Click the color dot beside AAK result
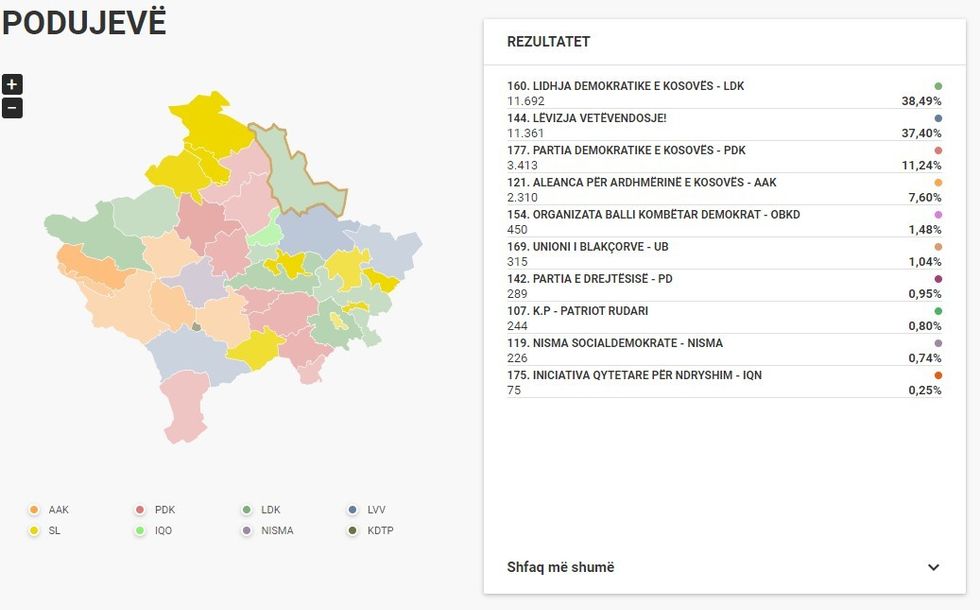980x610 pixels. 937,183
